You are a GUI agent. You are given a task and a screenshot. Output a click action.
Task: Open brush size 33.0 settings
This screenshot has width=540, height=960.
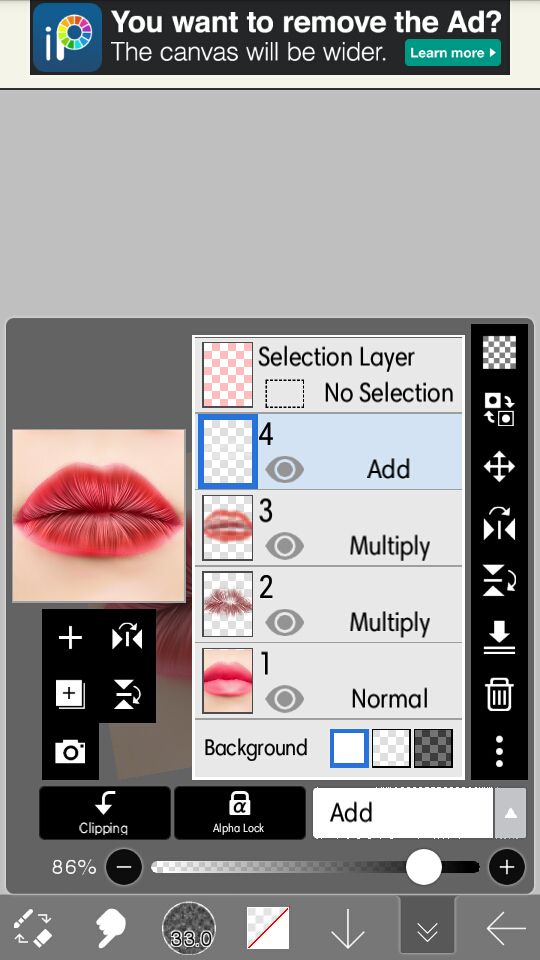[x=189, y=928]
